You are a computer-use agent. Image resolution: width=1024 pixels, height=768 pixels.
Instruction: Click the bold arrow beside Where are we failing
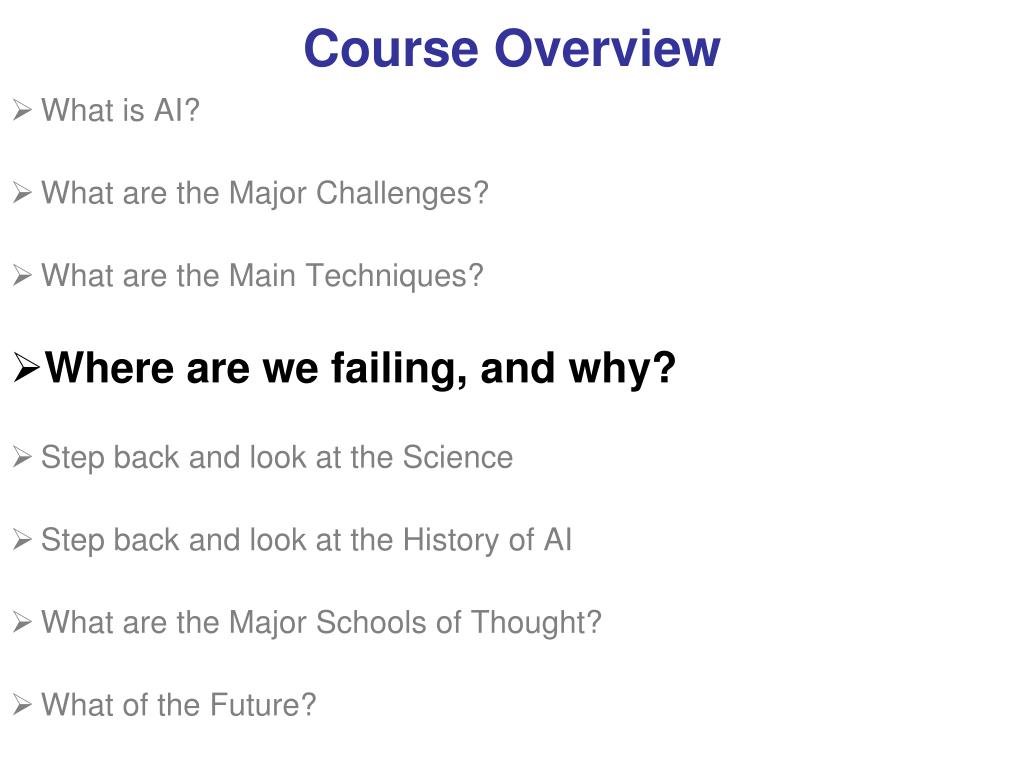click(27, 368)
